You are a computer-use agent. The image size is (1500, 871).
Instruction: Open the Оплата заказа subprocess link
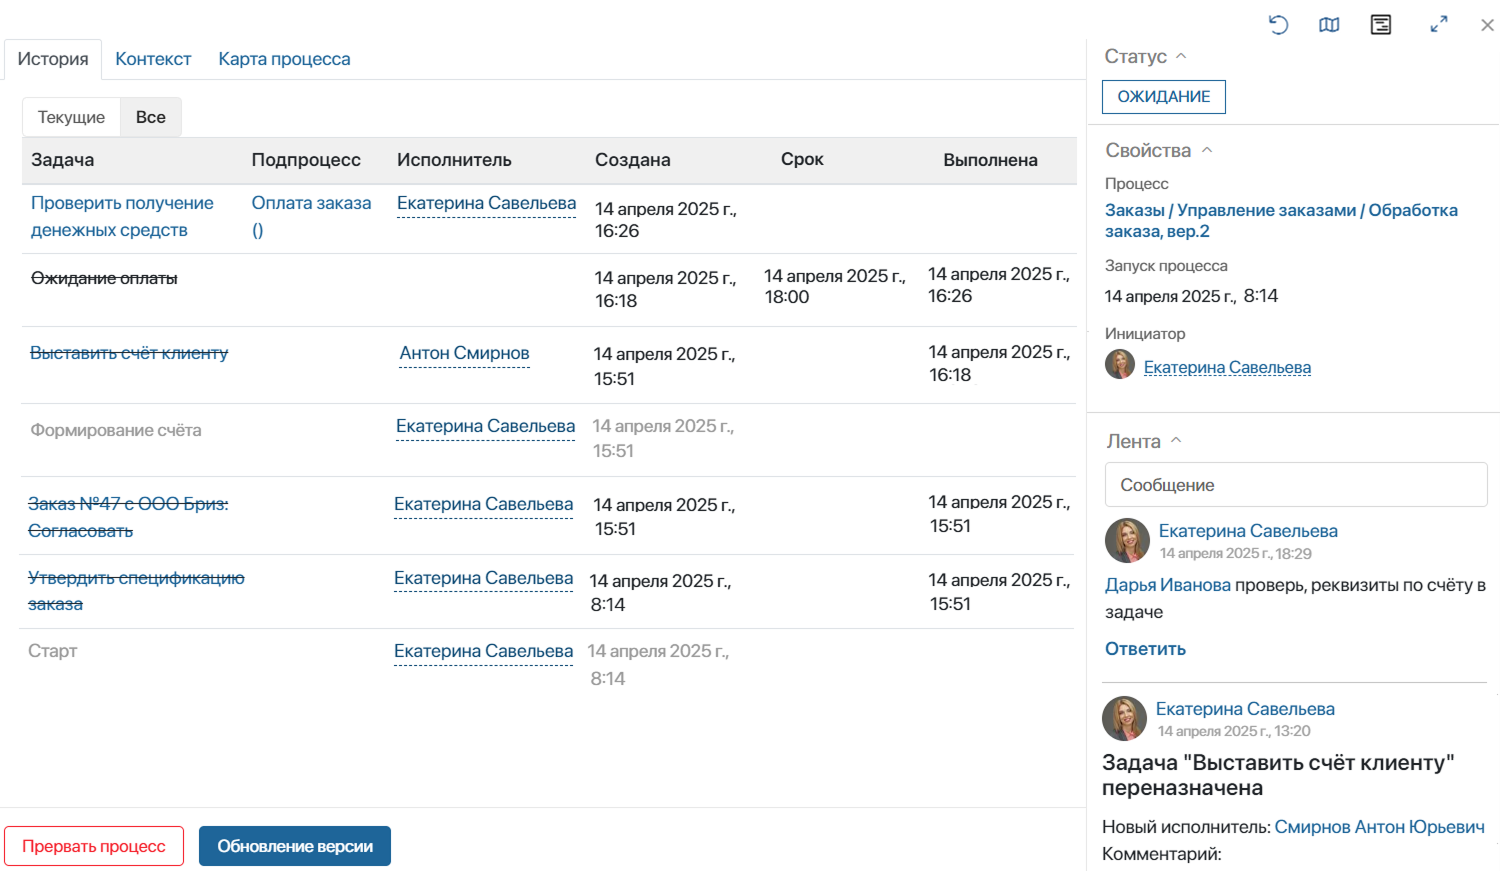click(311, 216)
